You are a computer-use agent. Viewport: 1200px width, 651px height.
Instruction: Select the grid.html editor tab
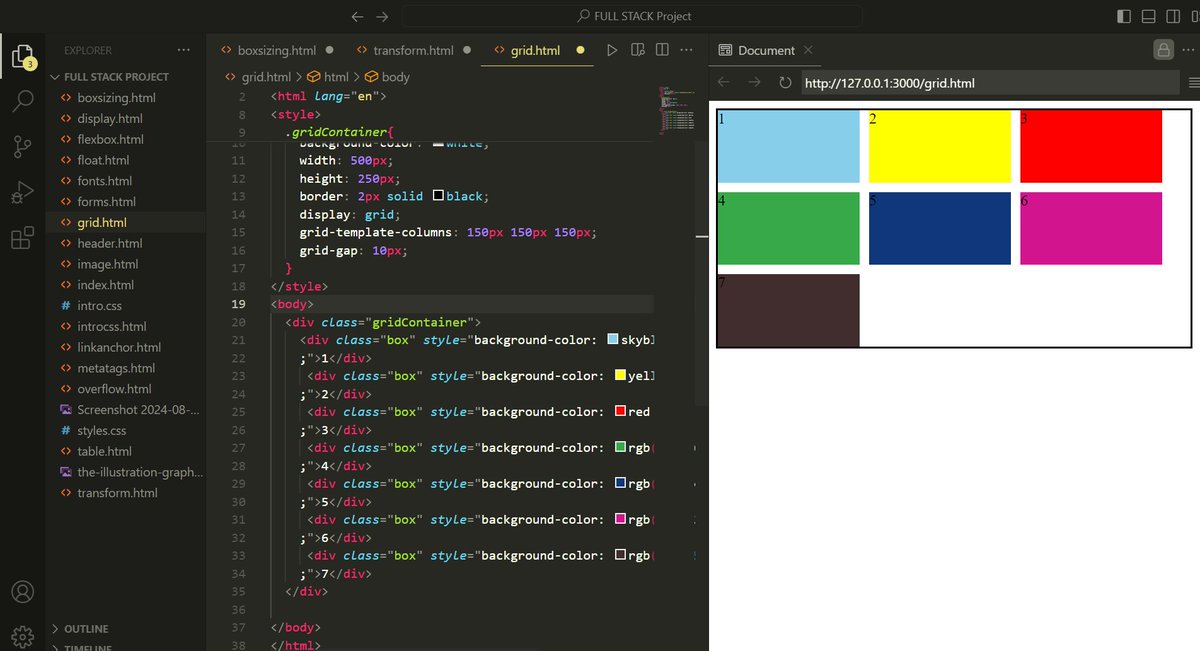[x=538, y=50]
